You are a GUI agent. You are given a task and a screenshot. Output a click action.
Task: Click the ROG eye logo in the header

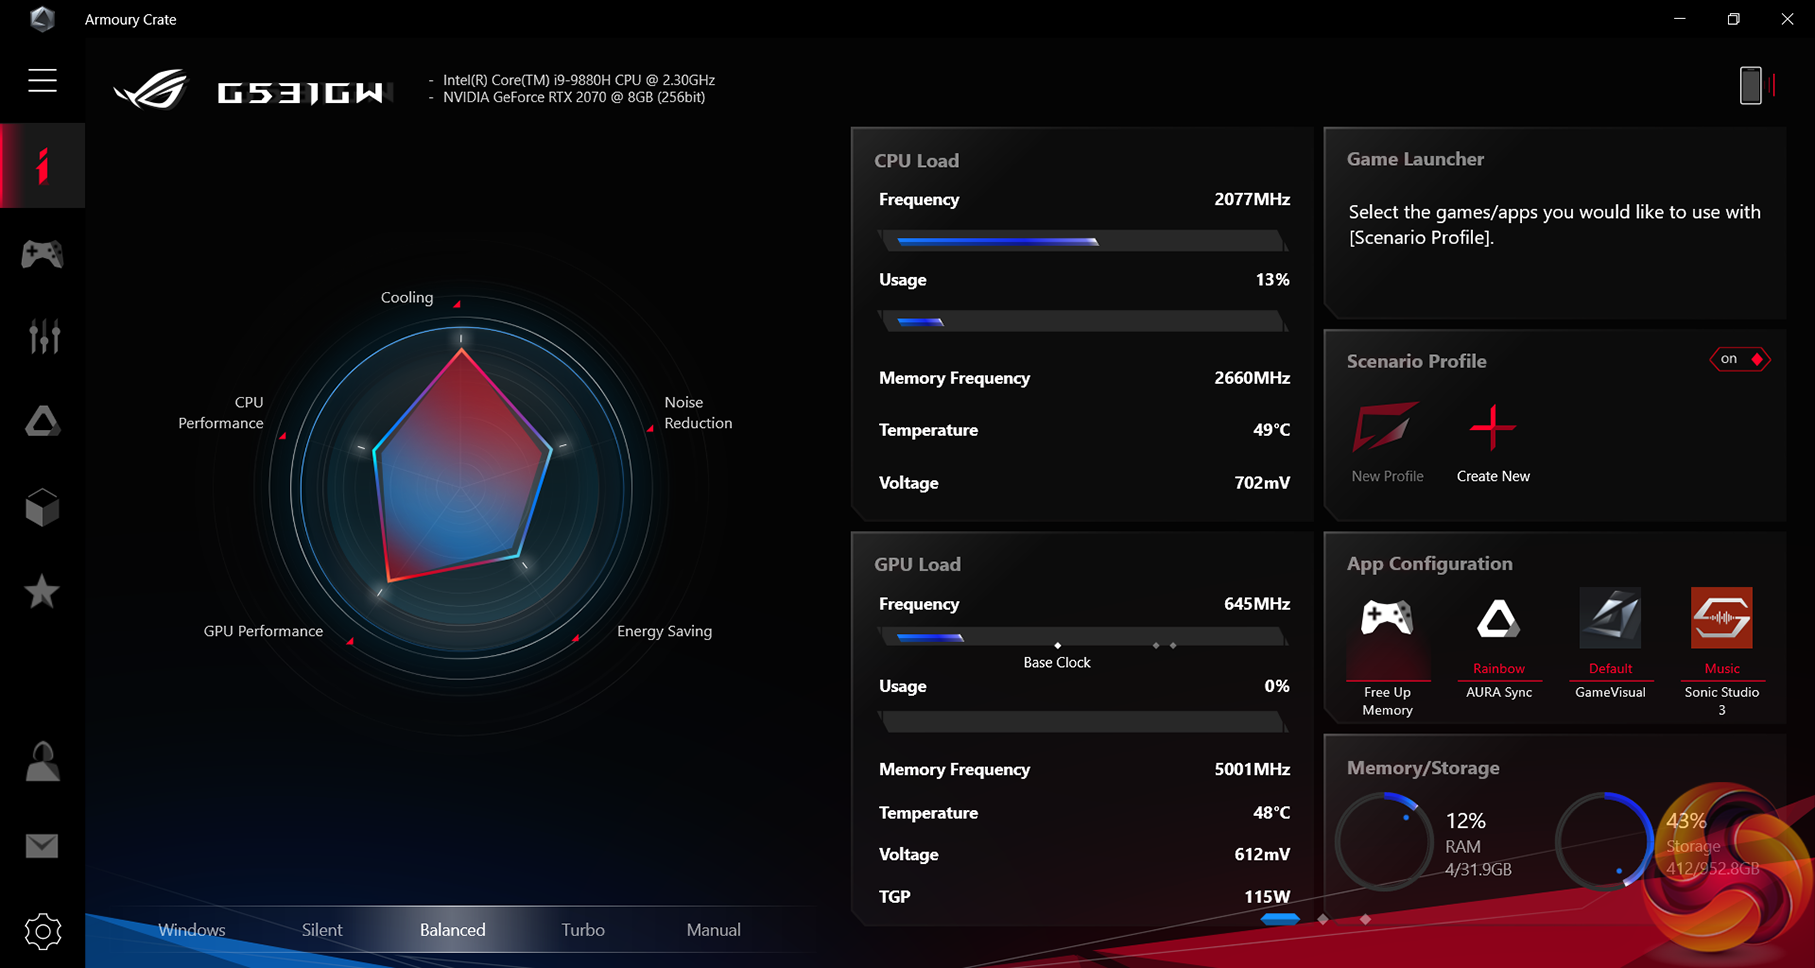(150, 89)
